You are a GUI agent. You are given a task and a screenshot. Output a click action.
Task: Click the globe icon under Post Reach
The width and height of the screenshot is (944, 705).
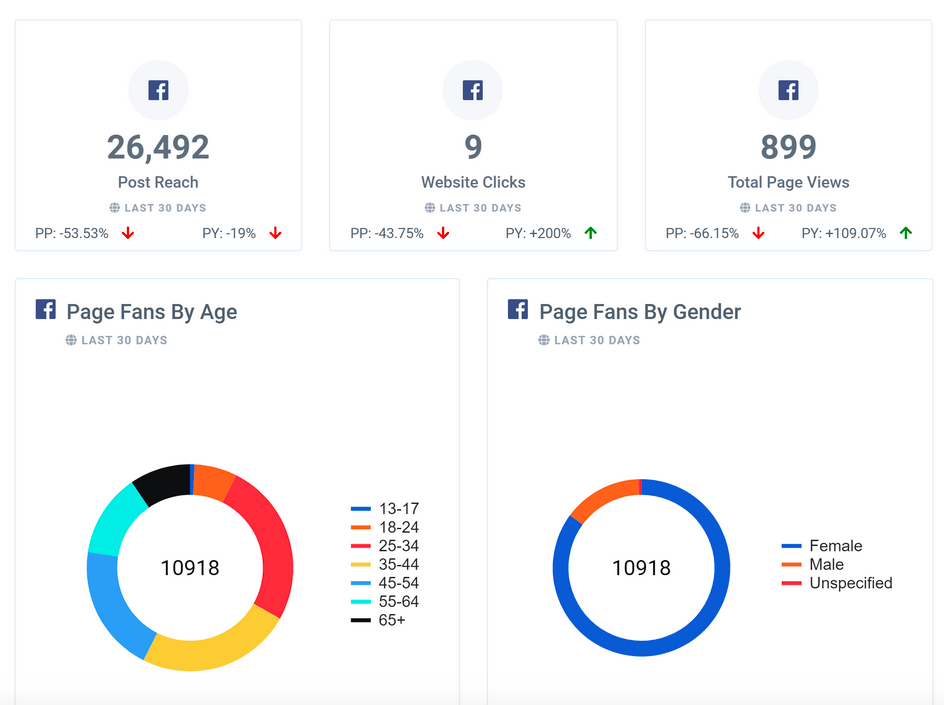pyautogui.click(x=114, y=208)
